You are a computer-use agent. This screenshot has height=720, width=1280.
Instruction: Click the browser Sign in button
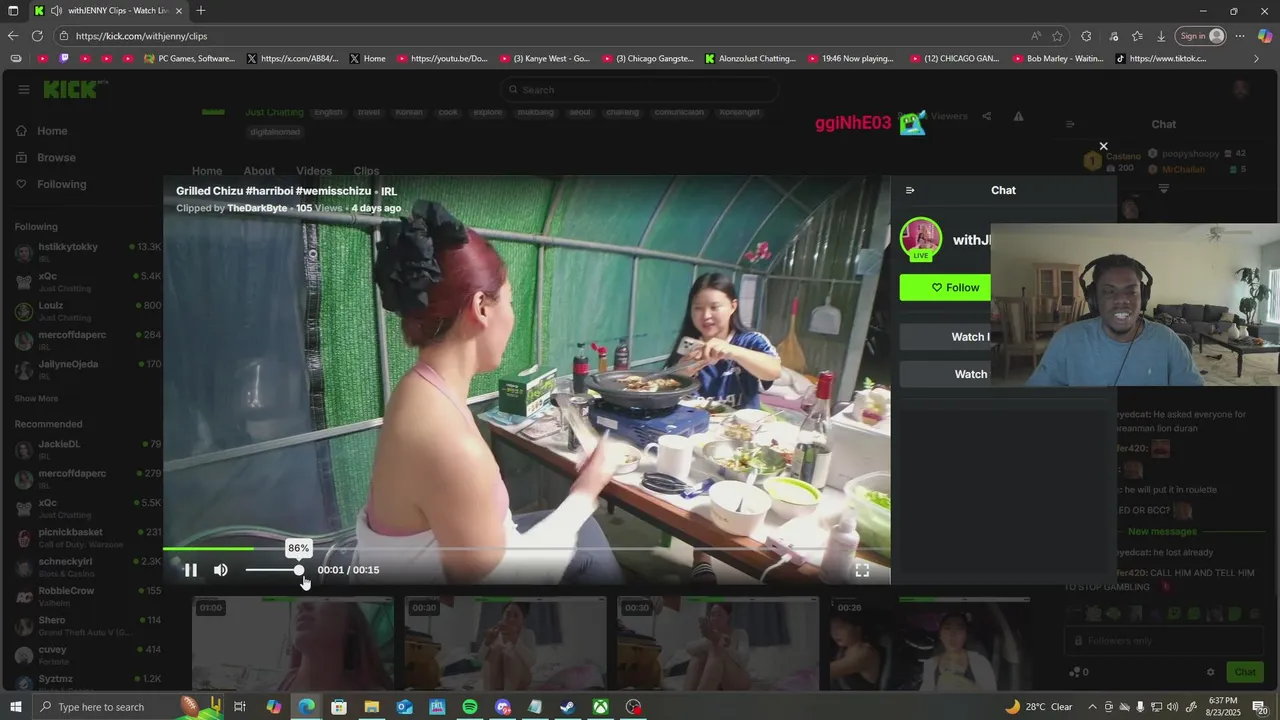[x=1200, y=36]
